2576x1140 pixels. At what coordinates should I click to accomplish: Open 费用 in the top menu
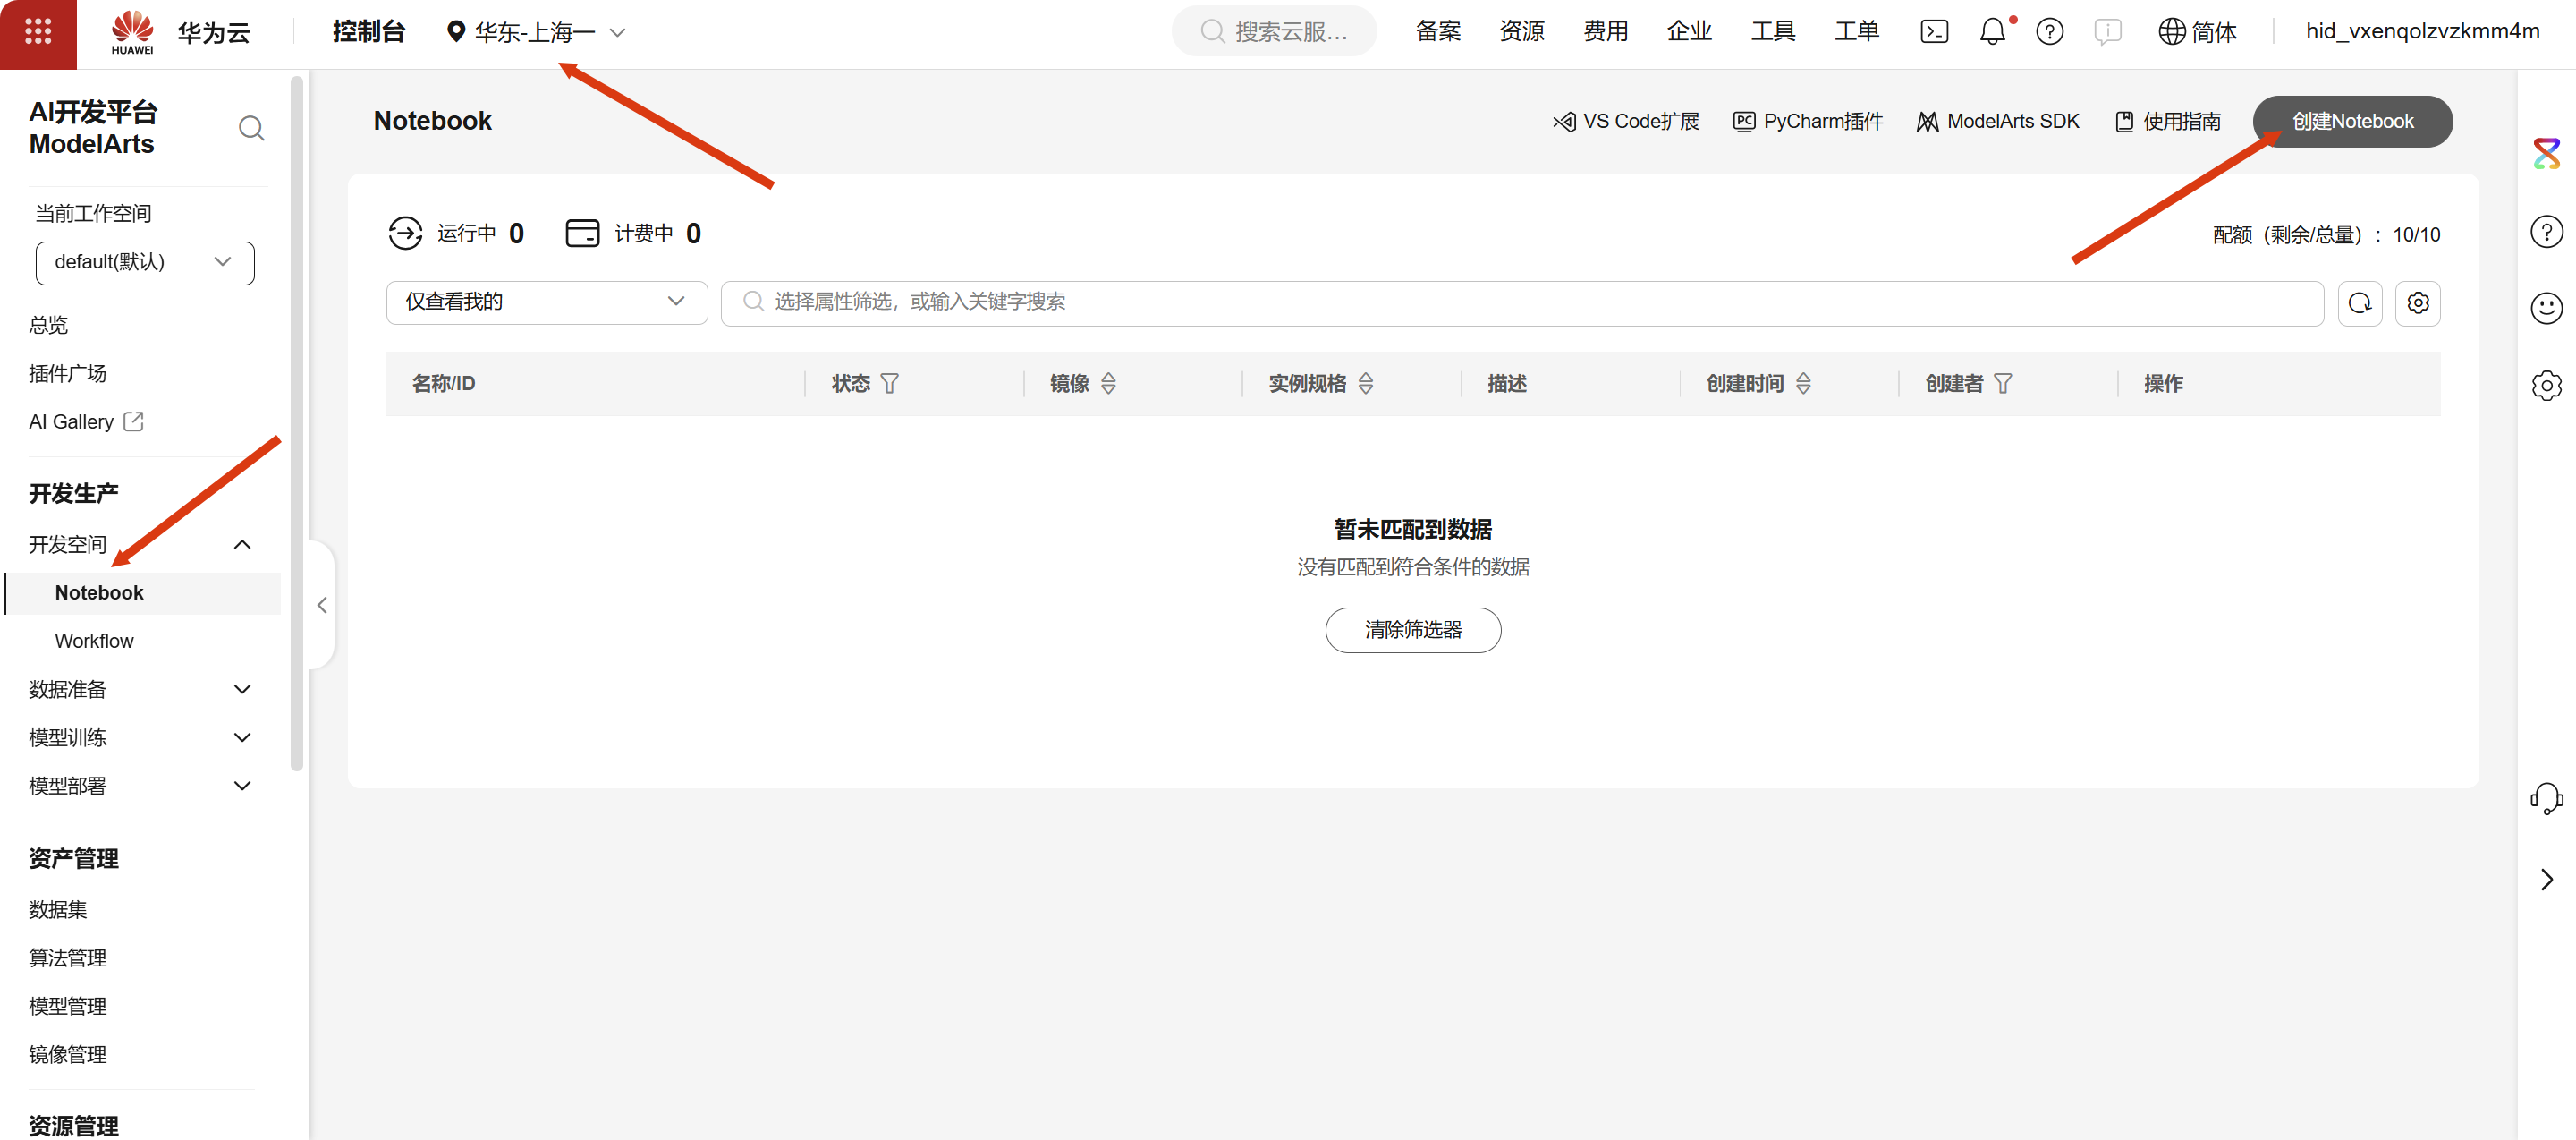[x=1605, y=32]
